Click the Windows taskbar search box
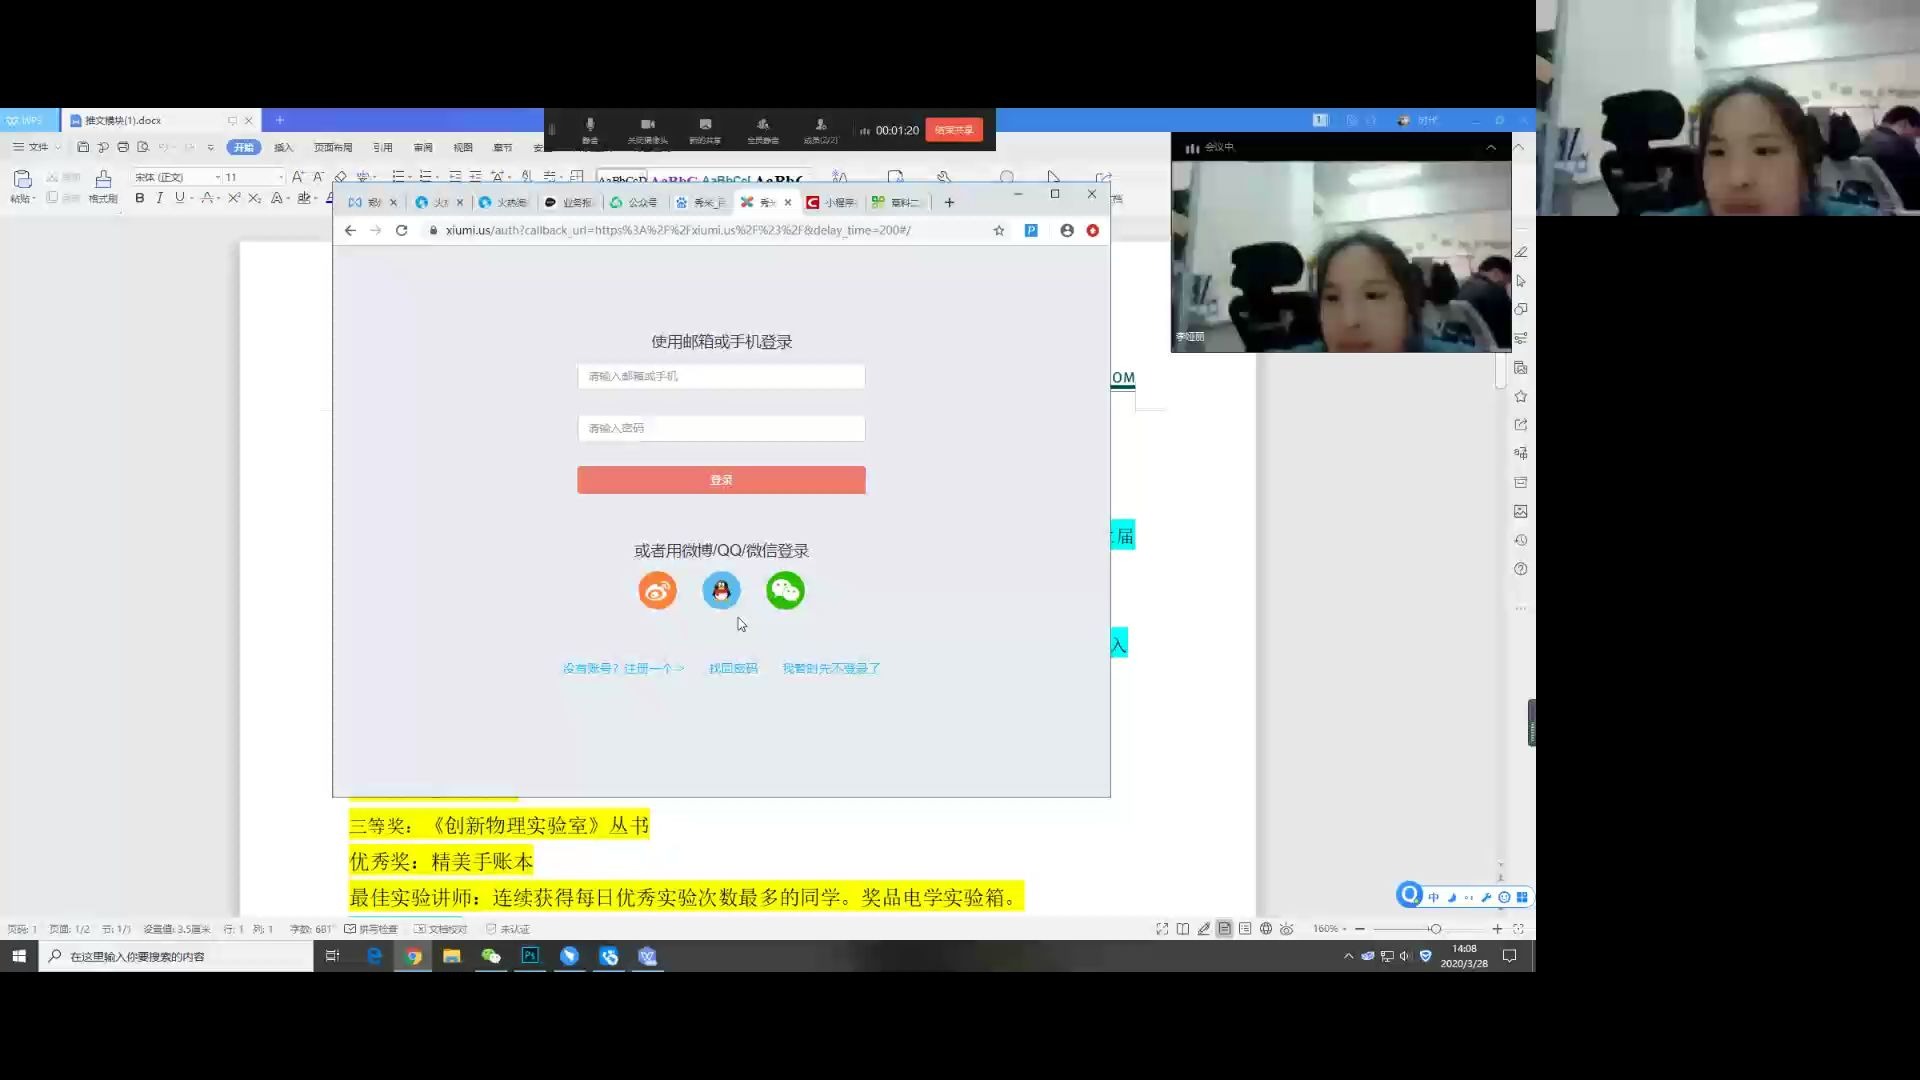Image resolution: width=1920 pixels, height=1080 pixels. coord(176,956)
